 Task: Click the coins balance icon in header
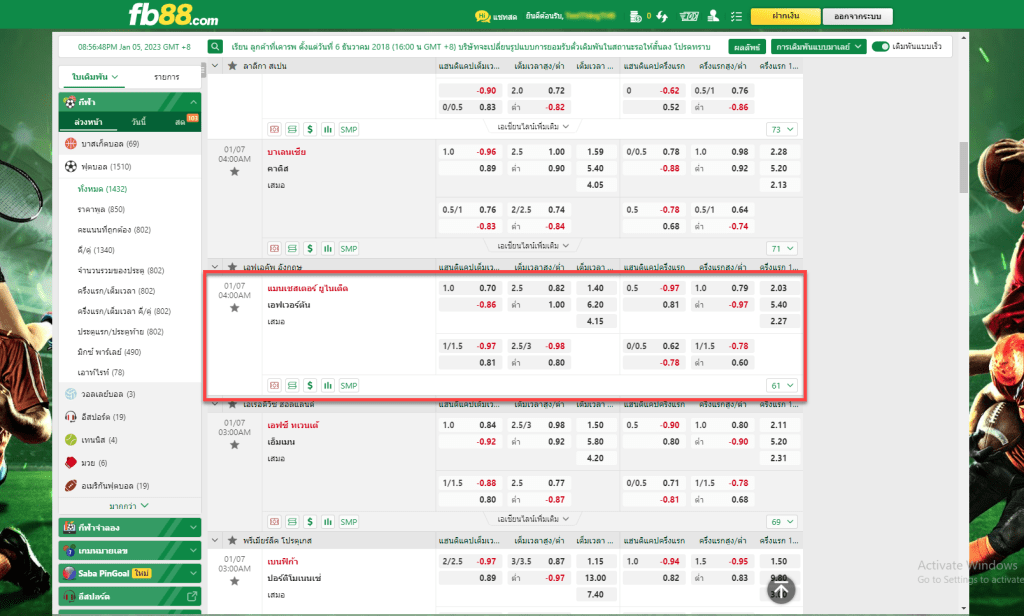click(635, 16)
